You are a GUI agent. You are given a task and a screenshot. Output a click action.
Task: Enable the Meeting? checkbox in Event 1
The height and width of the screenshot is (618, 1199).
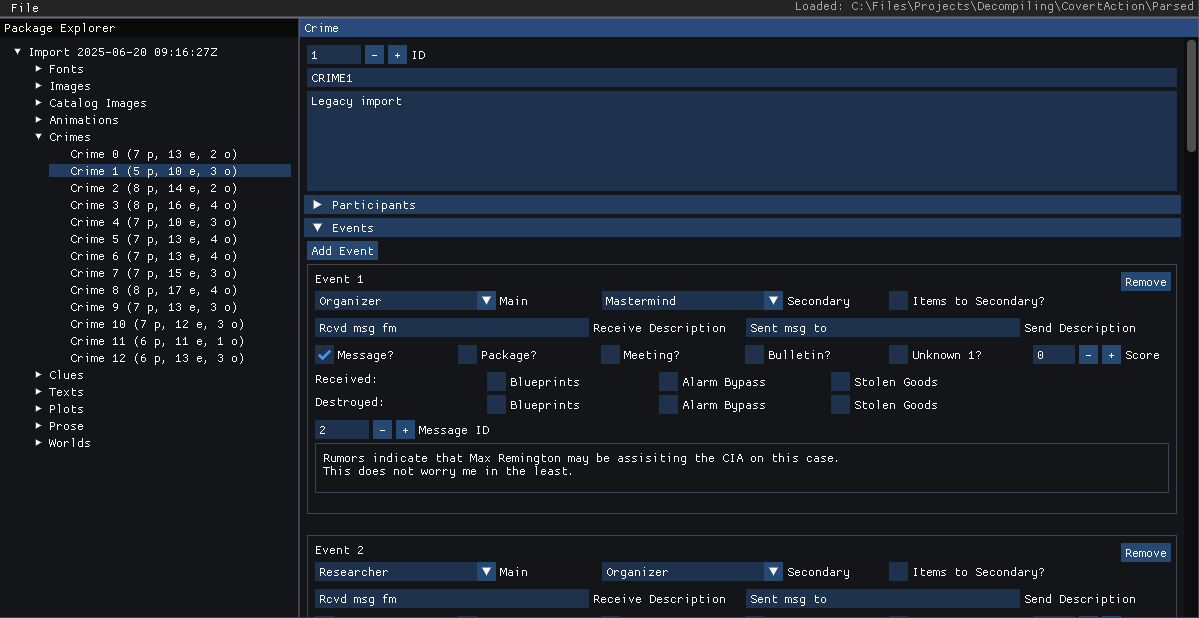[x=610, y=355]
